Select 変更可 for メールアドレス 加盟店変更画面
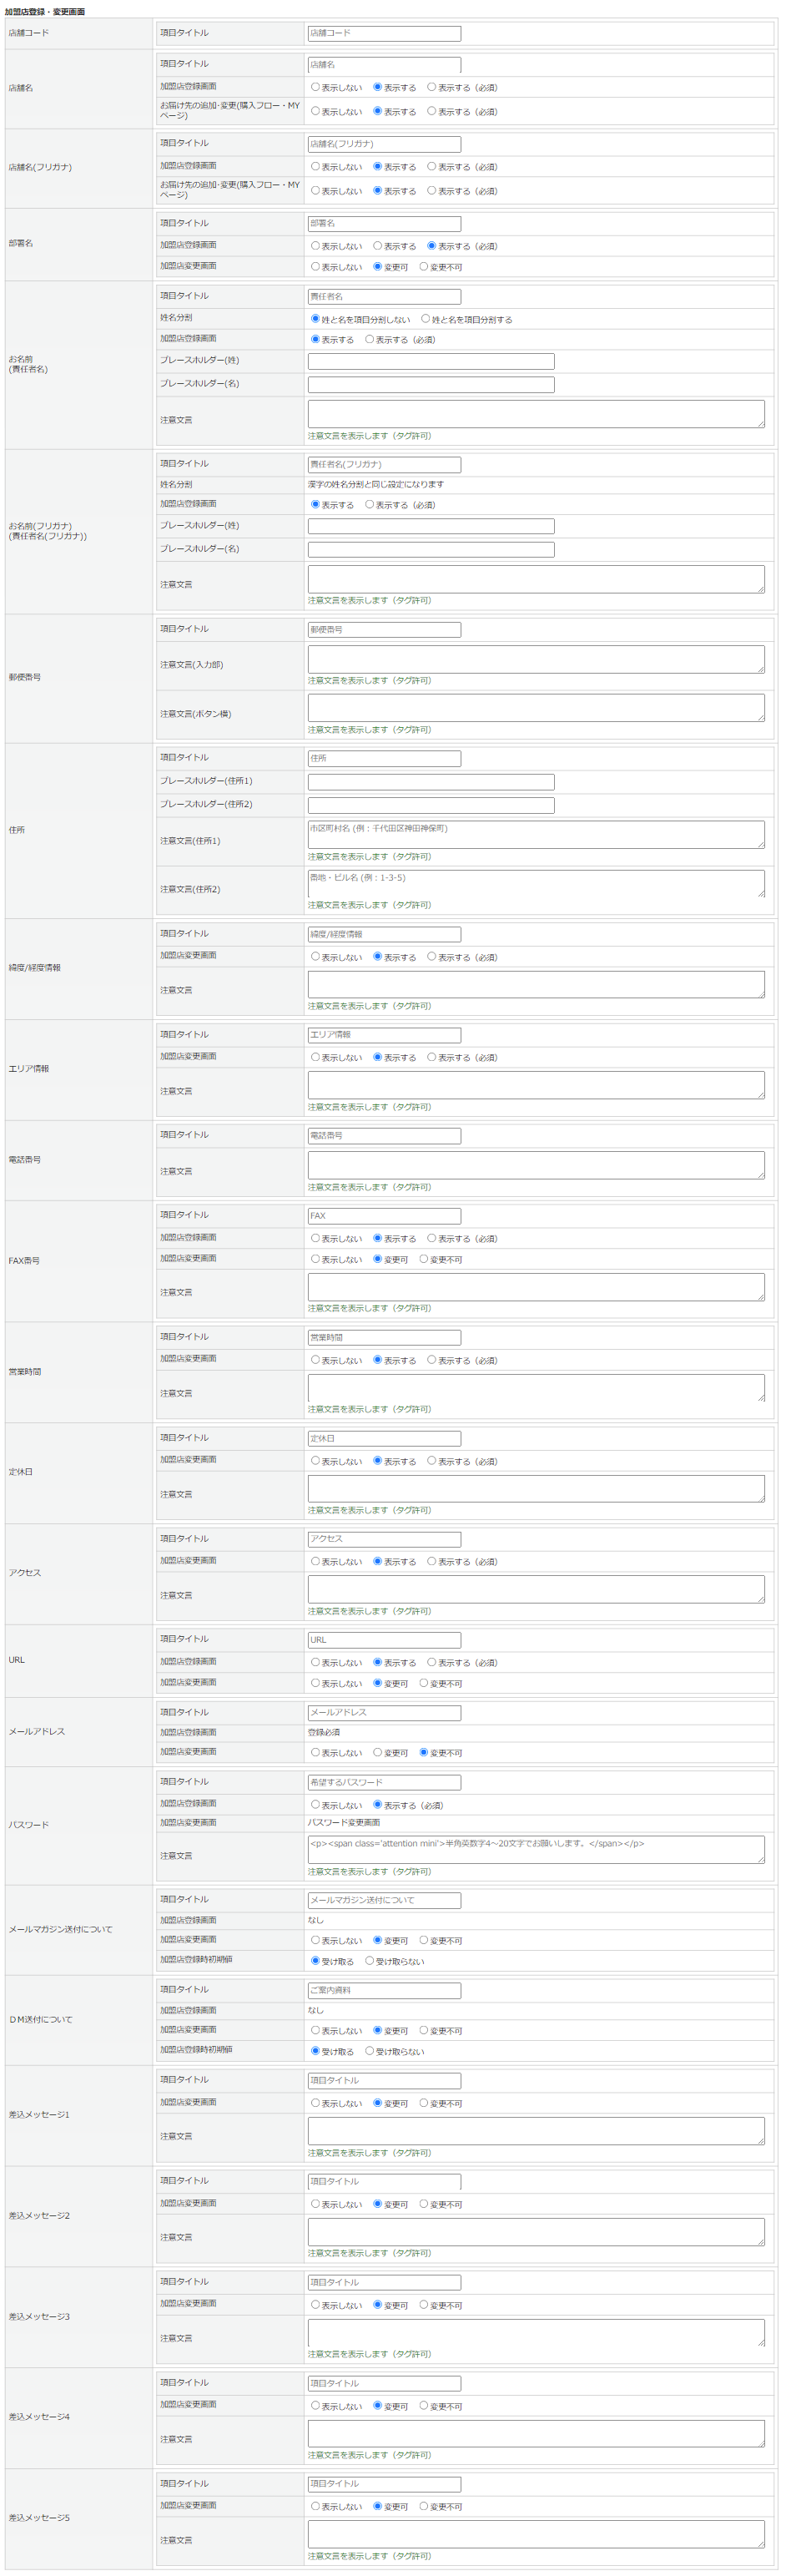The height and width of the screenshot is (2576, 786). pos(378,1752)
